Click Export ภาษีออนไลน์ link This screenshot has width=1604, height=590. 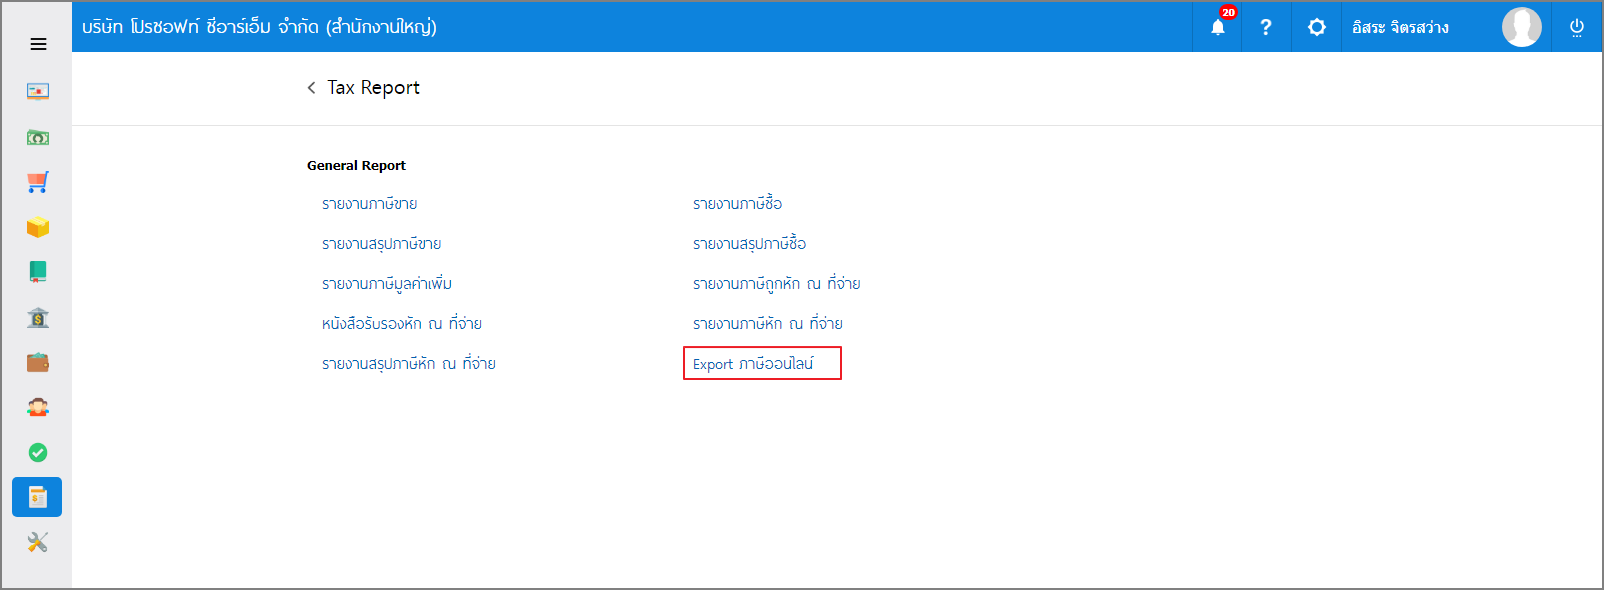pos(754,364)
